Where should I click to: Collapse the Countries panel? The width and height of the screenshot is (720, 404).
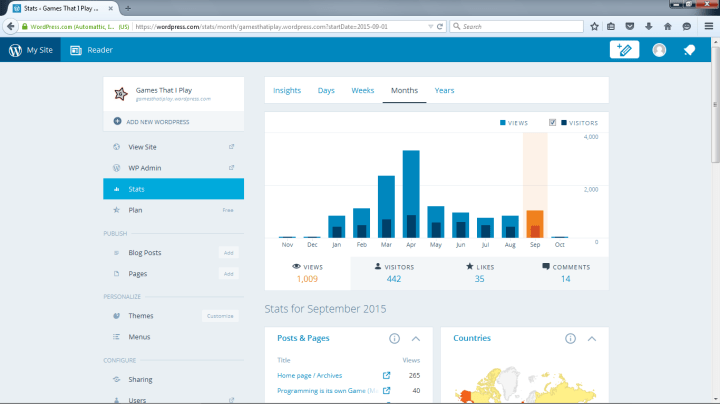pos(592,339)
